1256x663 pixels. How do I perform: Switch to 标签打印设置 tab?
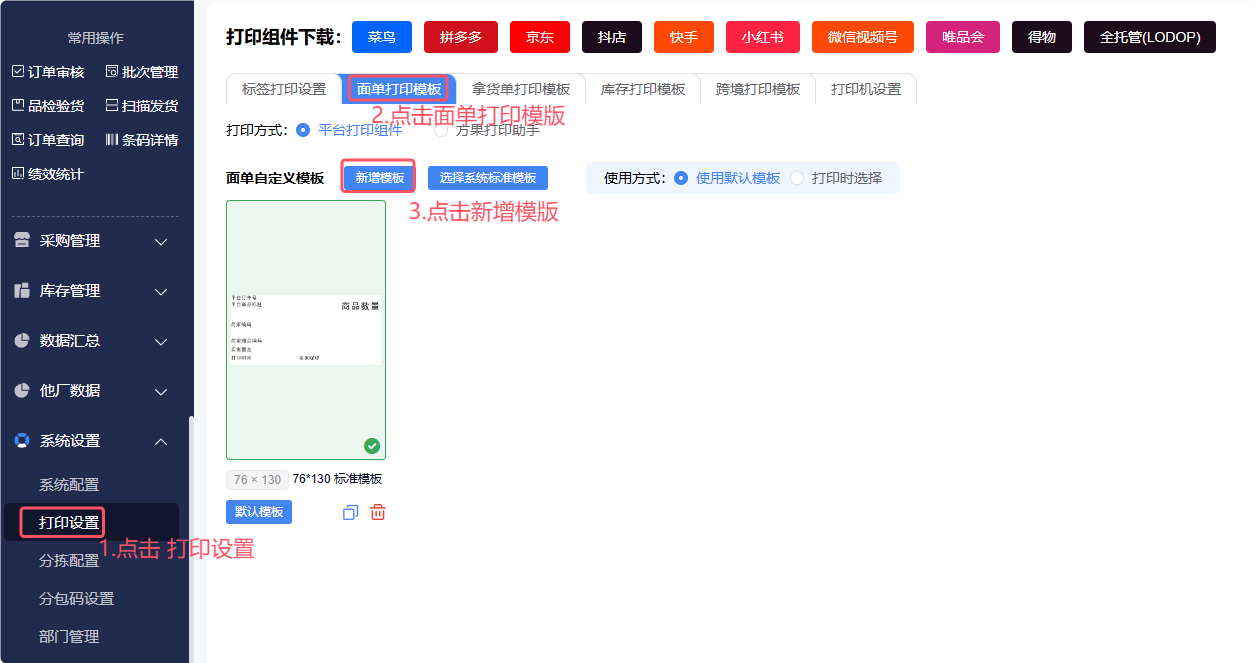(284, 89)
